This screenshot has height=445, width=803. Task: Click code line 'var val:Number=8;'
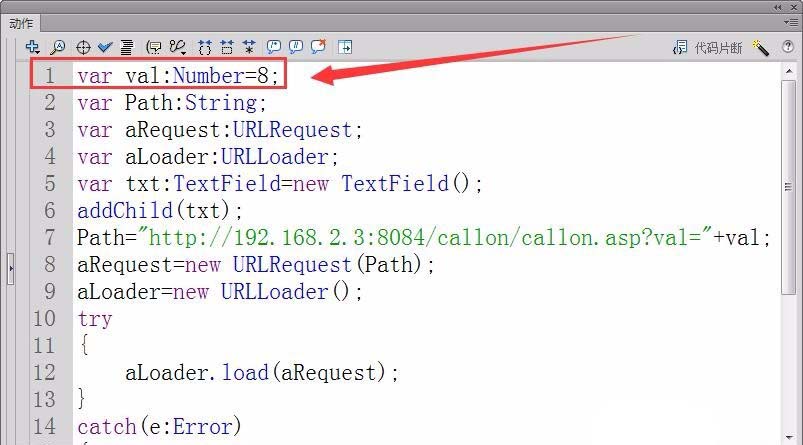(x=178, y=76)
